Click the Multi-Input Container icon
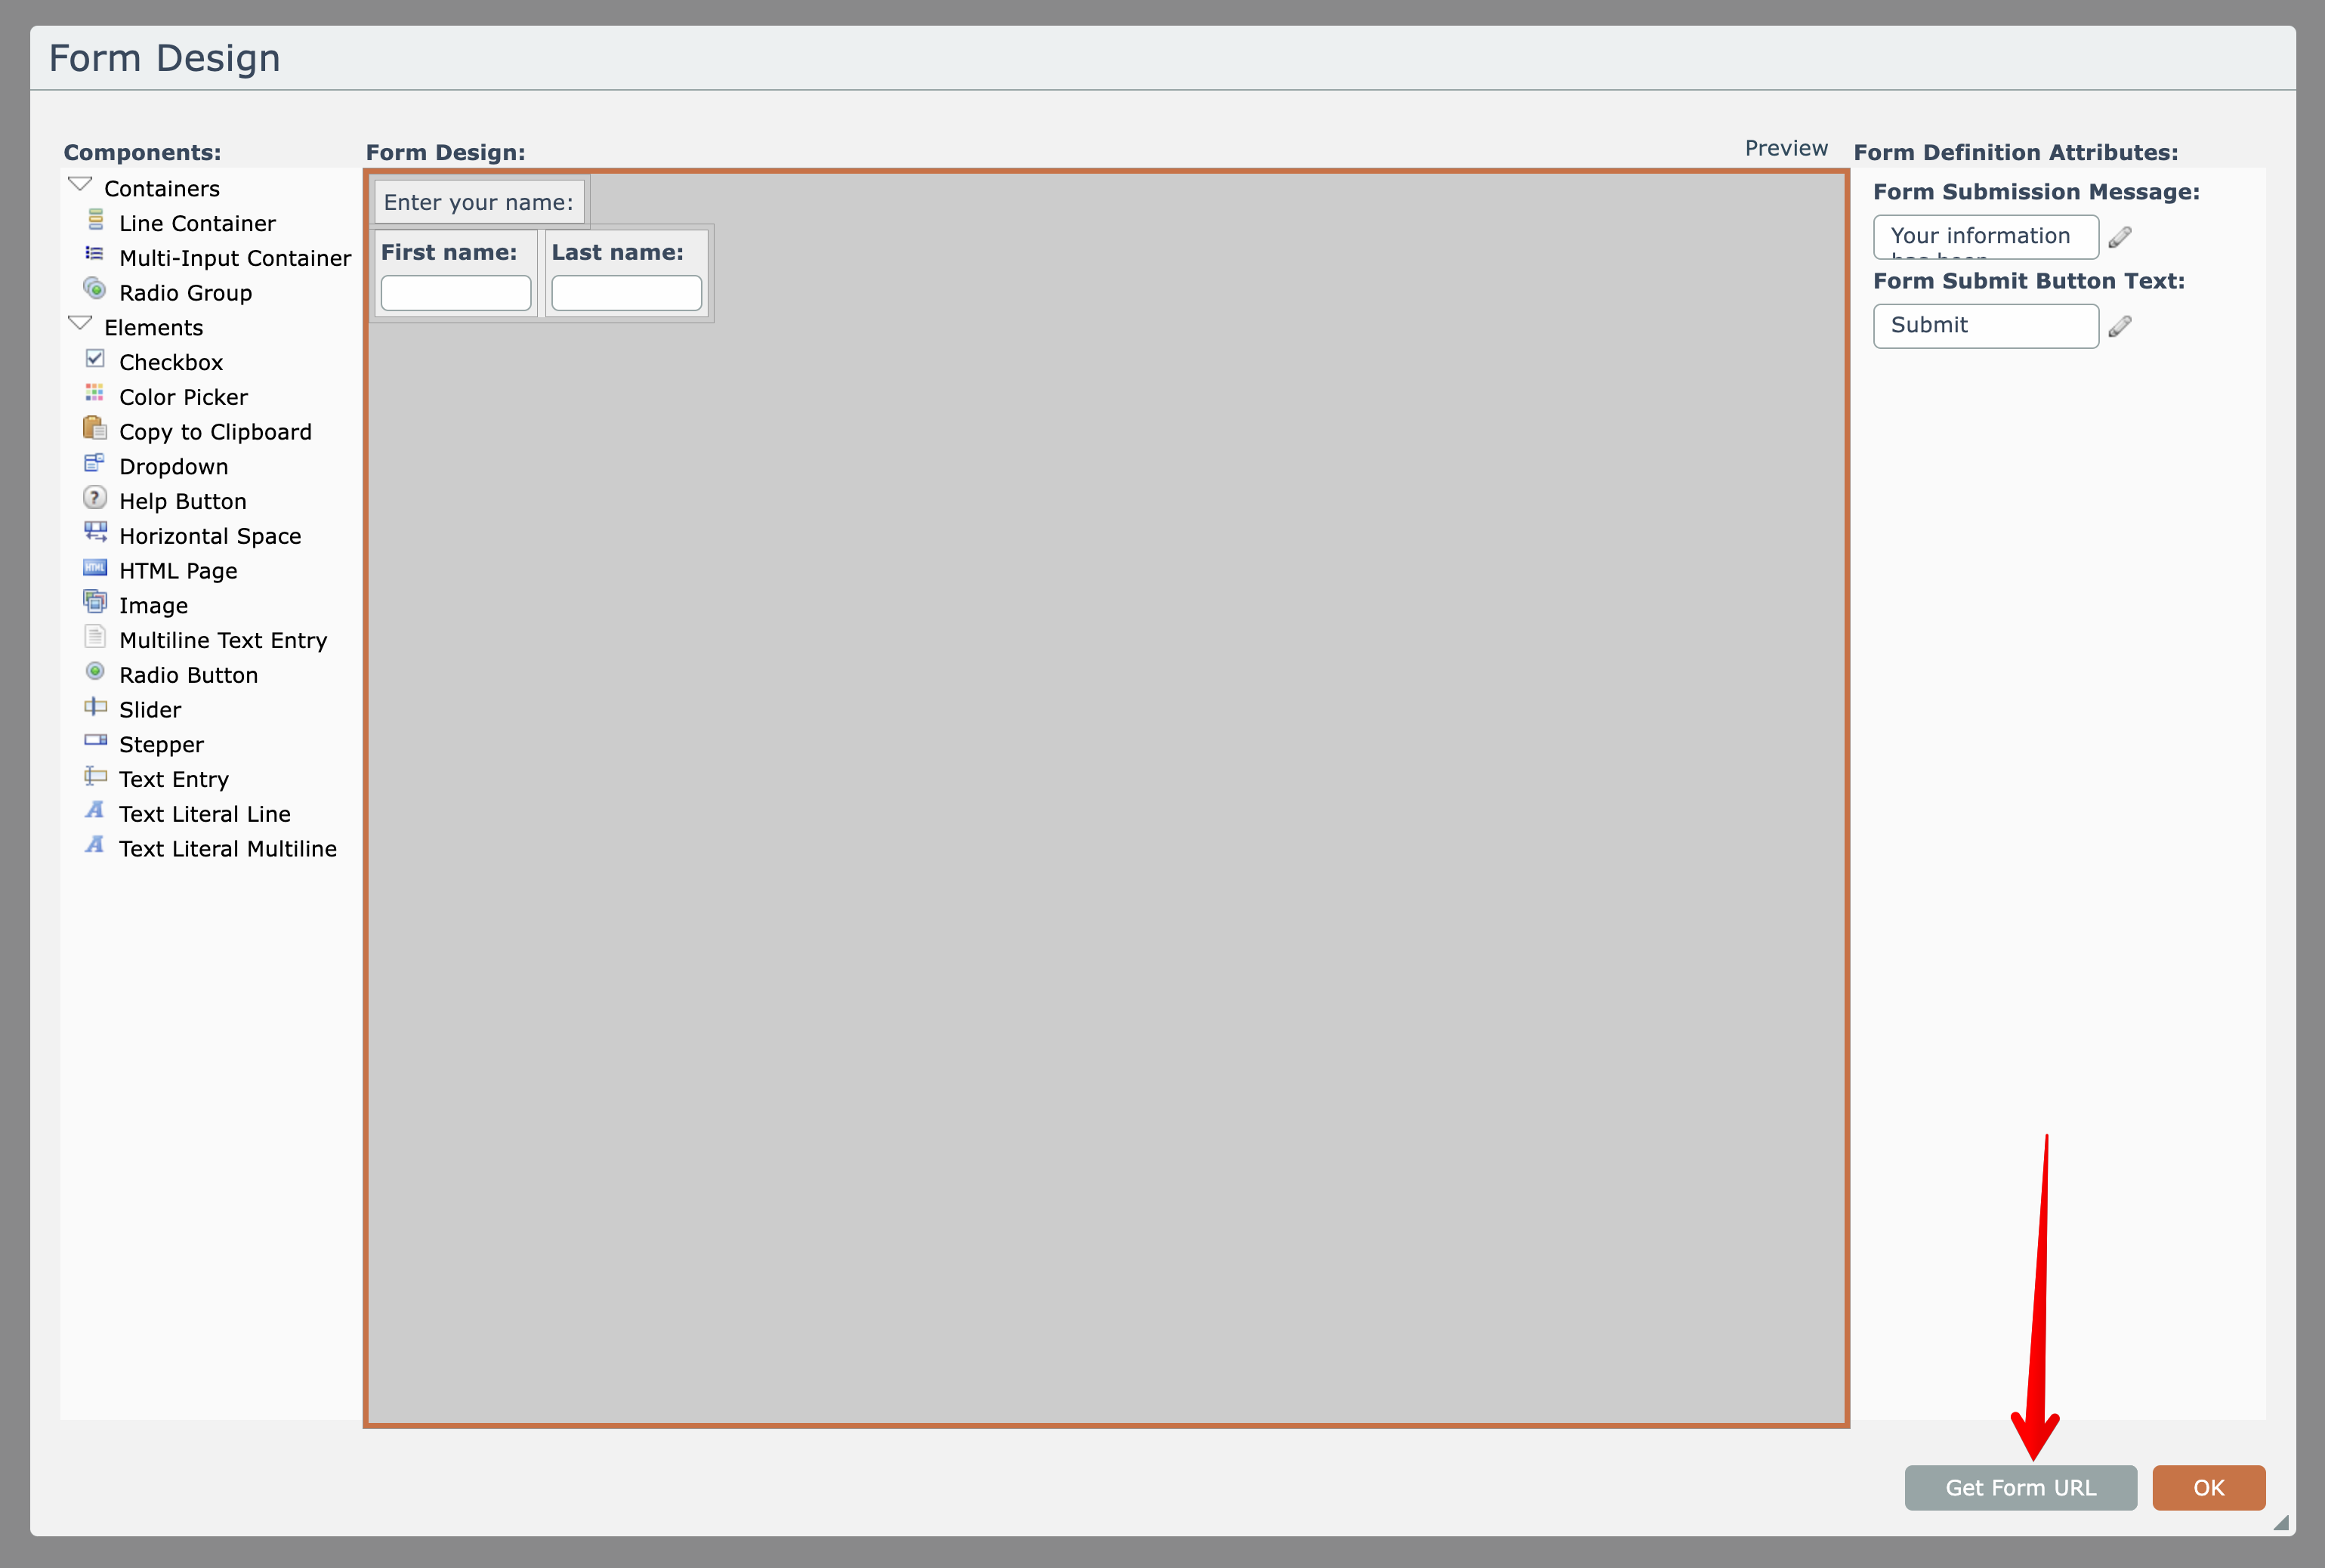The width and height of the screenshot is (2325, 1568). tap(95, 254)
